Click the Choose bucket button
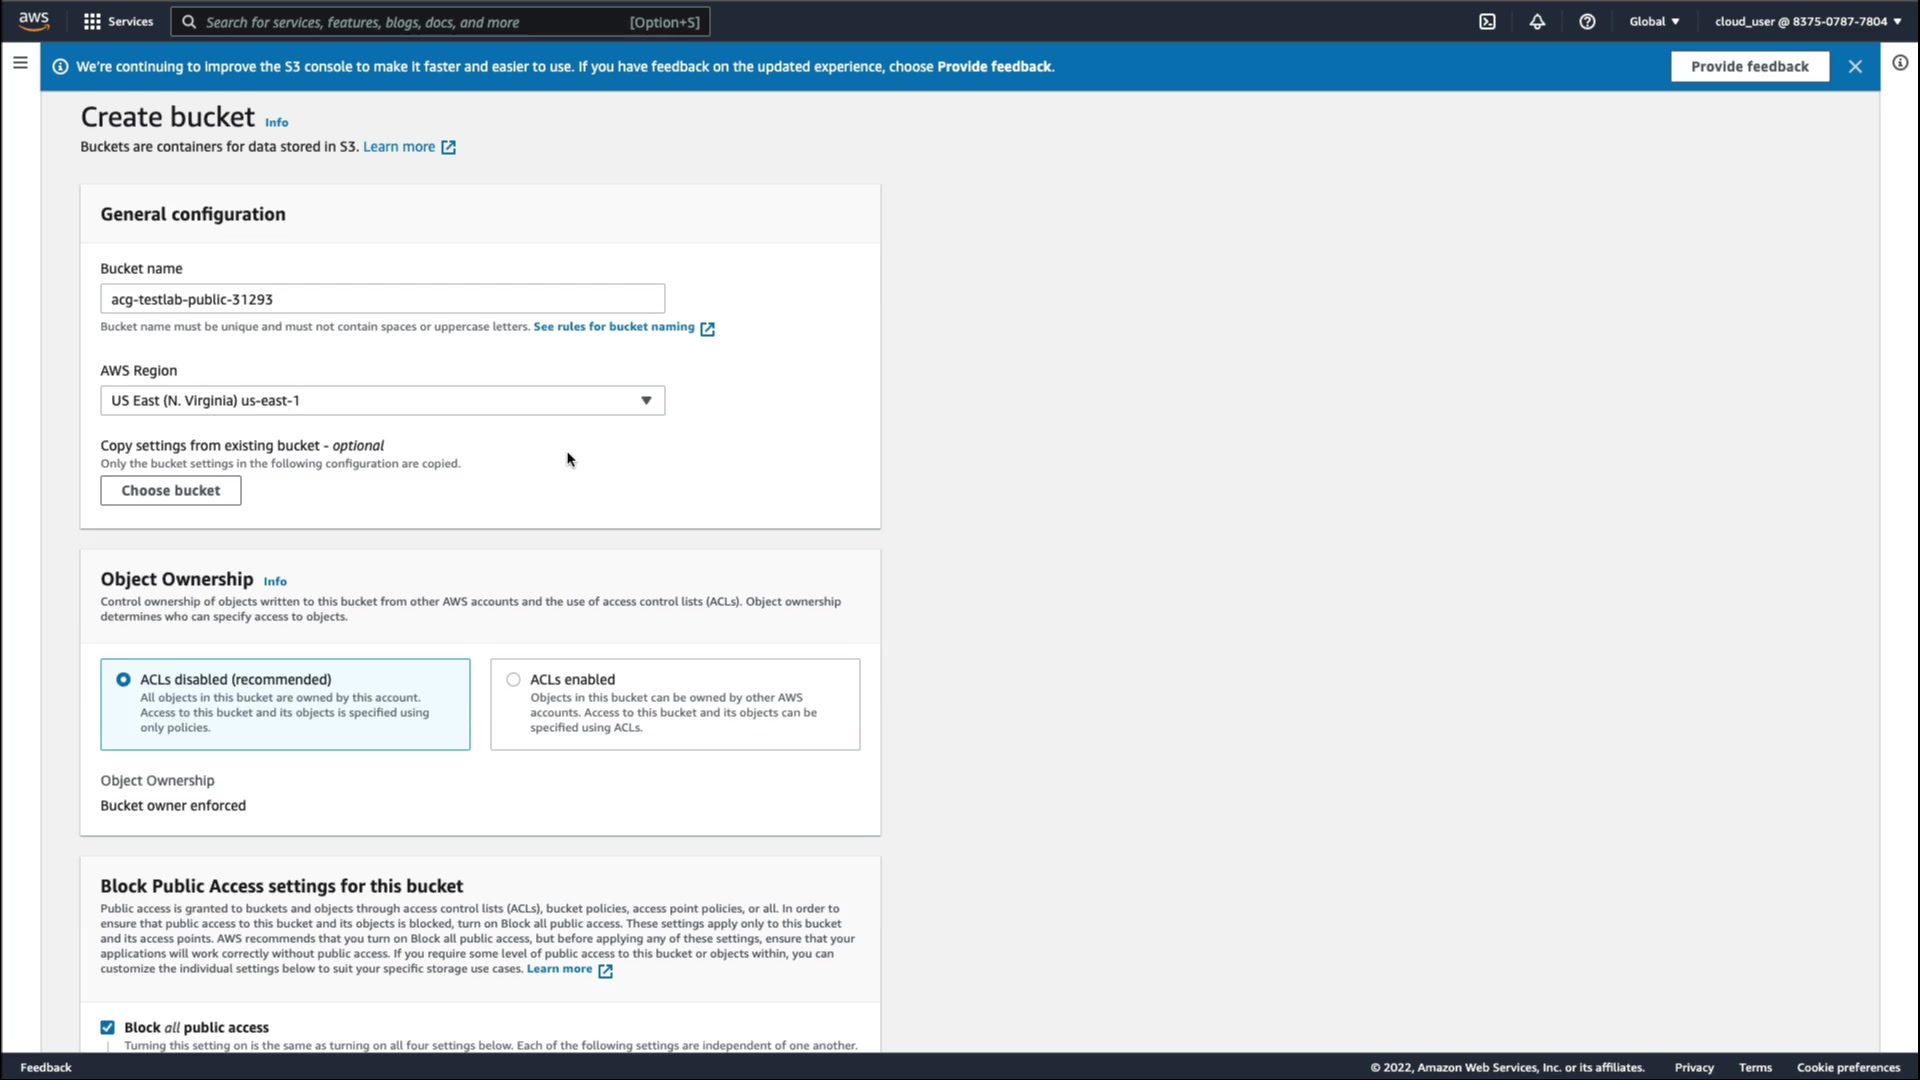 (x=170, y=490)
